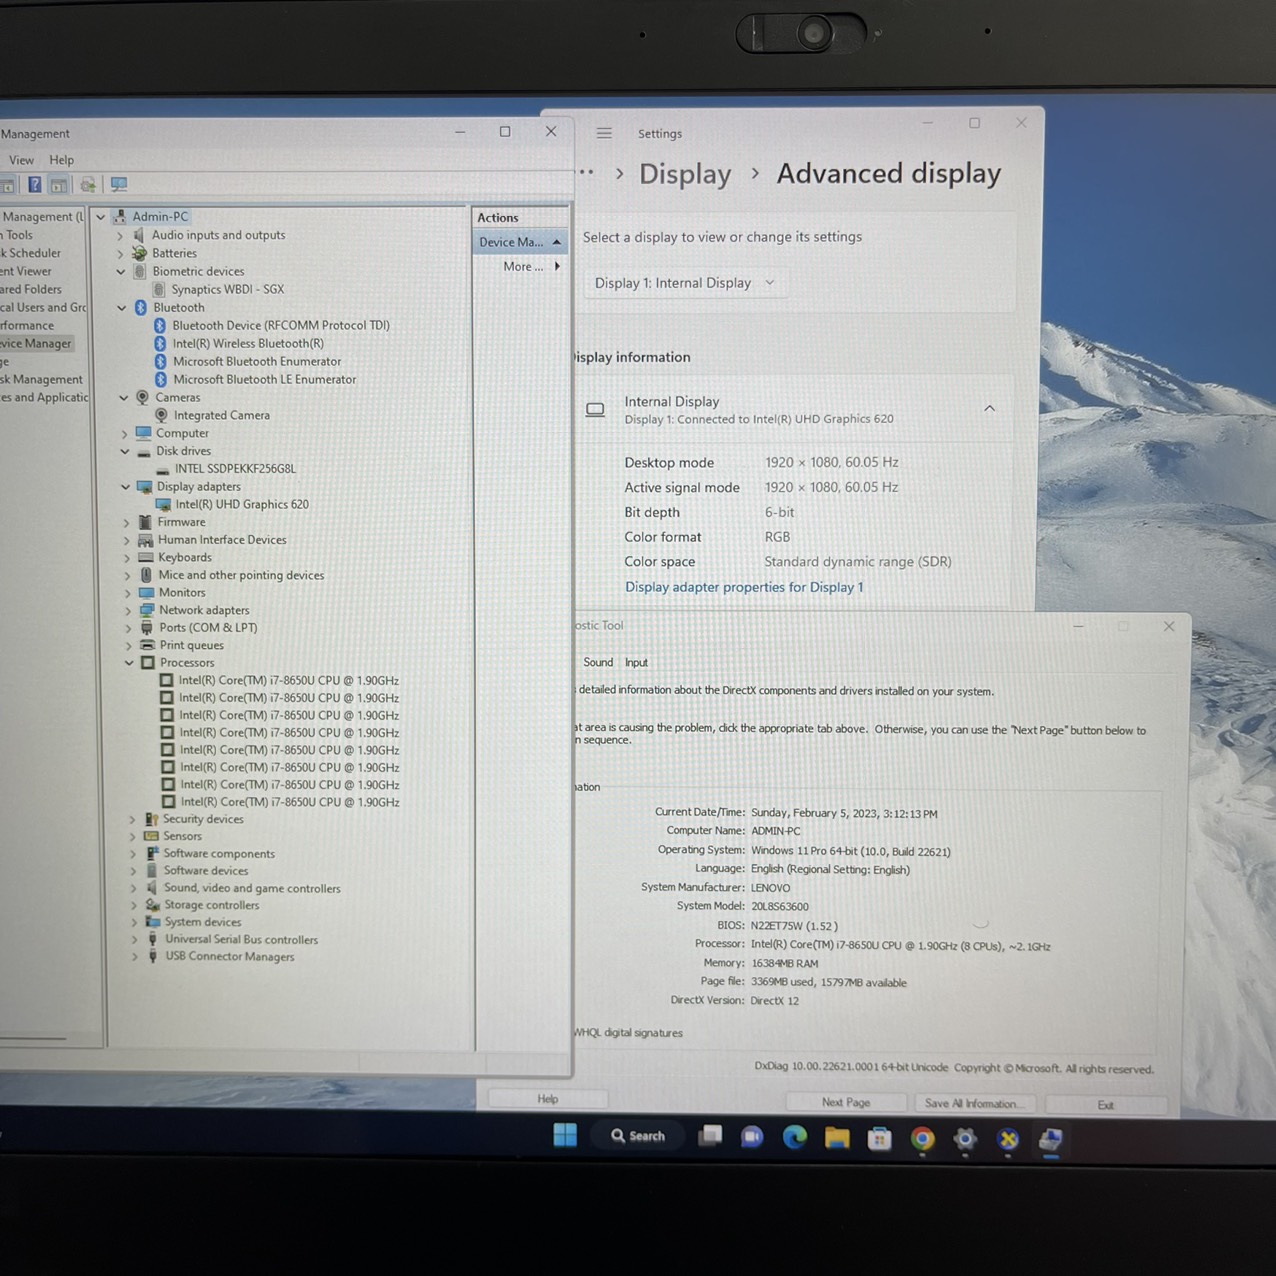The image size is (1276, 1276).
Task: Select the Keyboards category icon
Action: 146,557
